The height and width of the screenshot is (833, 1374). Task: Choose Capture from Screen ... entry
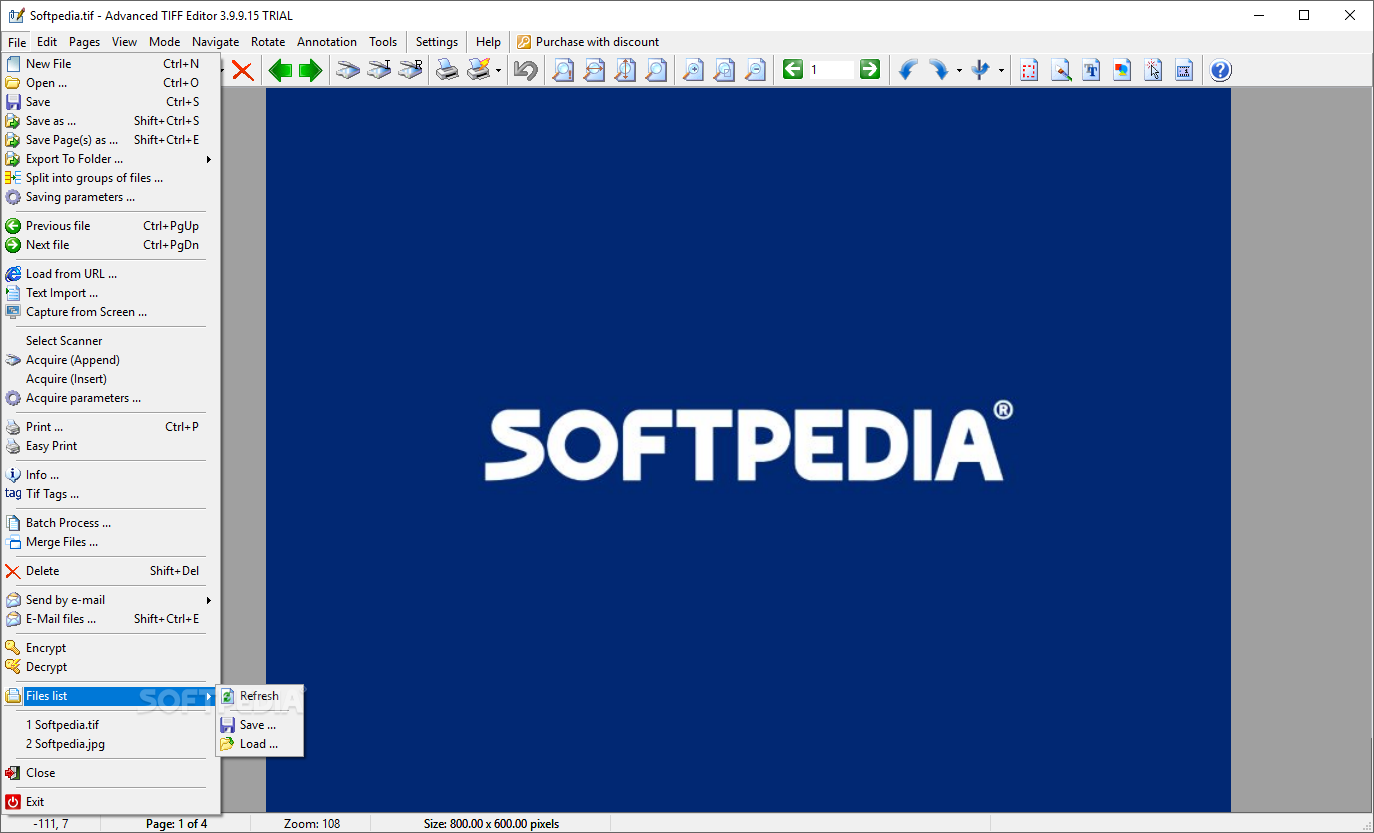111,312
